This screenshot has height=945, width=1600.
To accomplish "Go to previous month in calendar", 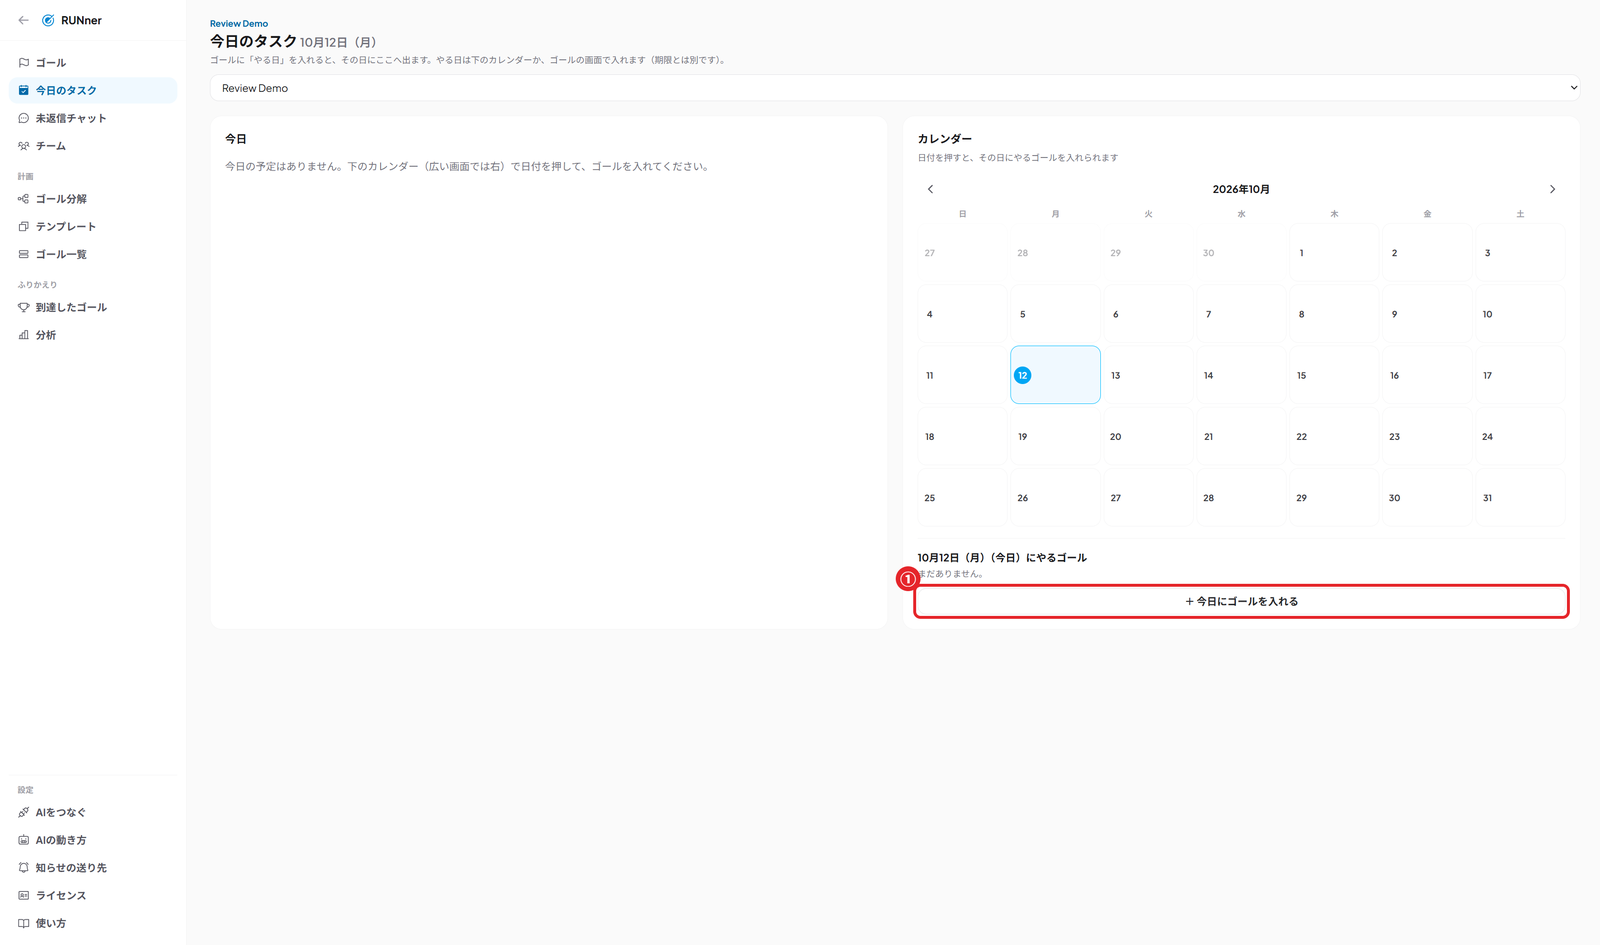I will pos(931,189).
